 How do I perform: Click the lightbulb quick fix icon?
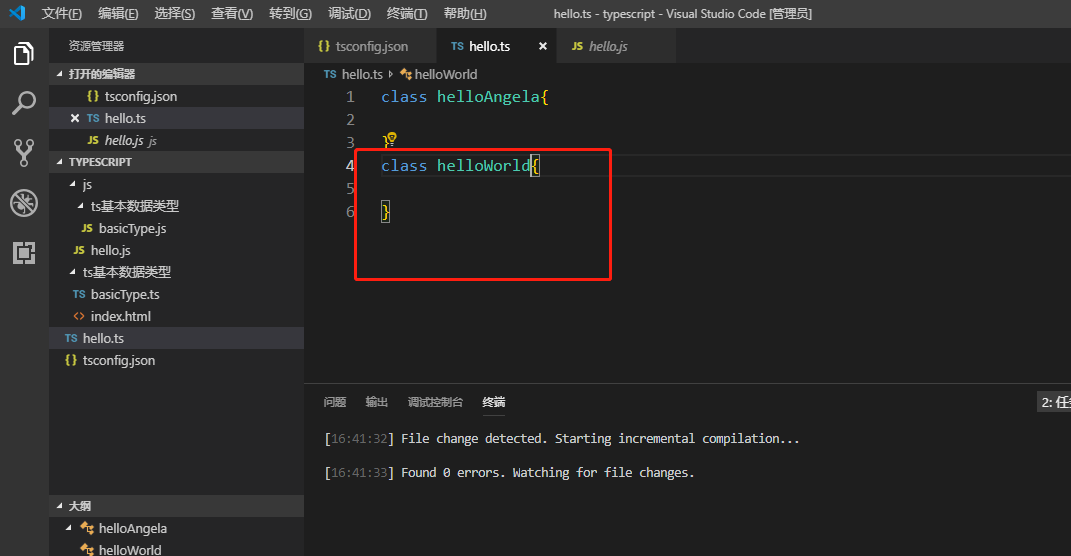(391, 139)
